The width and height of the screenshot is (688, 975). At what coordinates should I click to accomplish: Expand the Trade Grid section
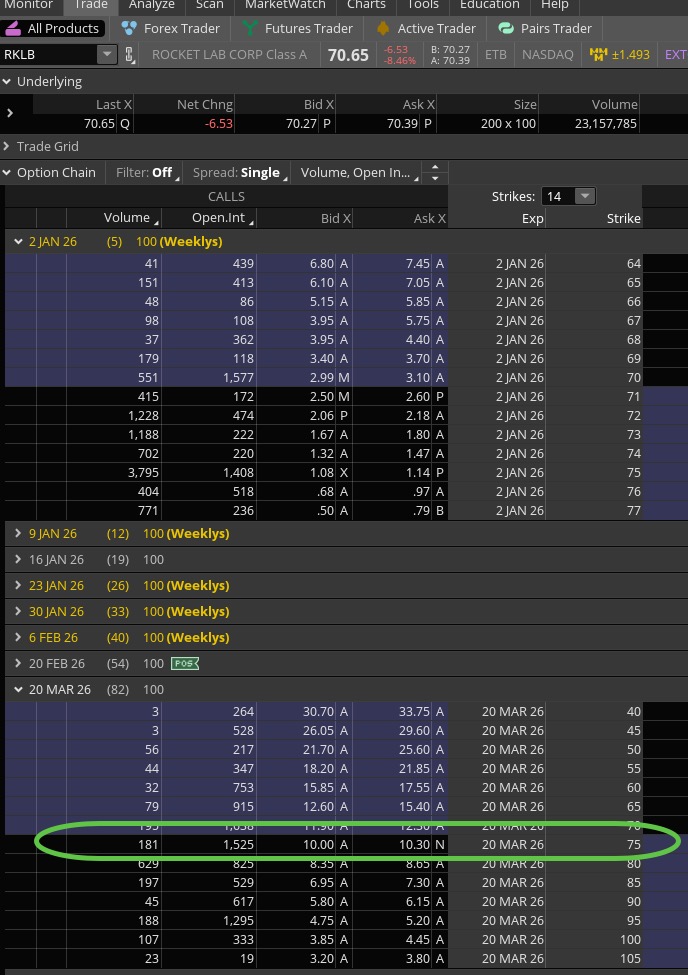[x=8, y=147]
